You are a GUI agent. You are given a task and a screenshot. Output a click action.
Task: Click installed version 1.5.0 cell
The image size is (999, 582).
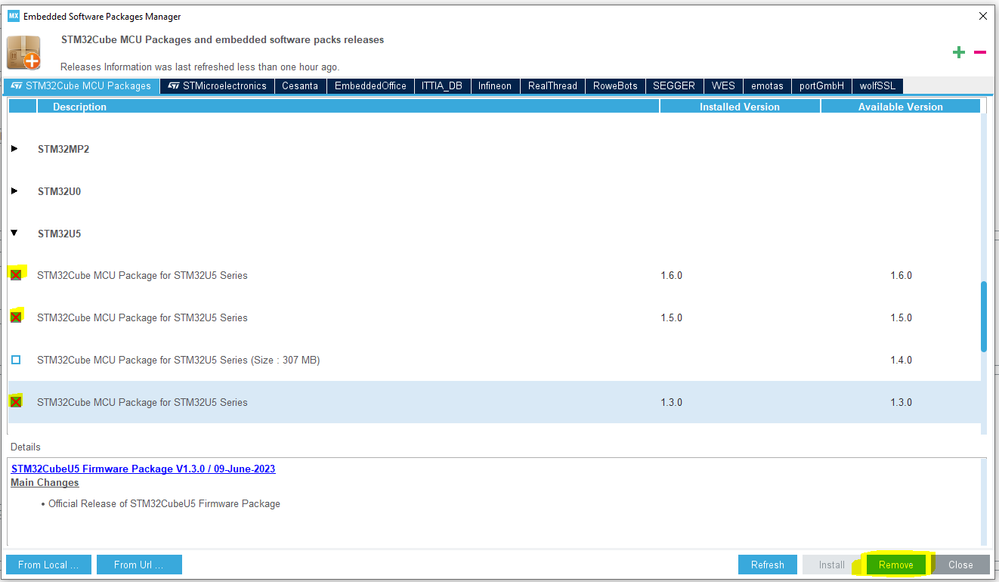pos(672,317)
